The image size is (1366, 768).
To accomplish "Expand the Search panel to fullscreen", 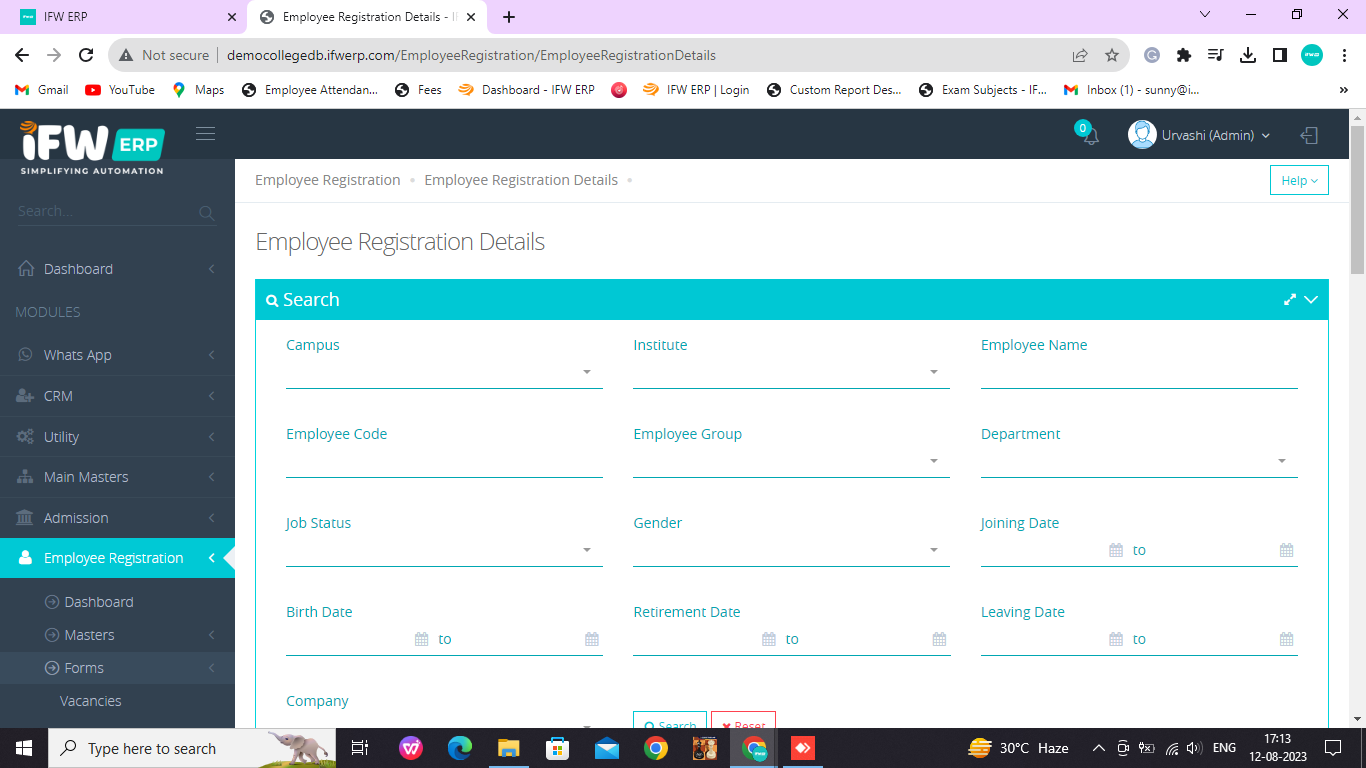I will pos(1290,299).
